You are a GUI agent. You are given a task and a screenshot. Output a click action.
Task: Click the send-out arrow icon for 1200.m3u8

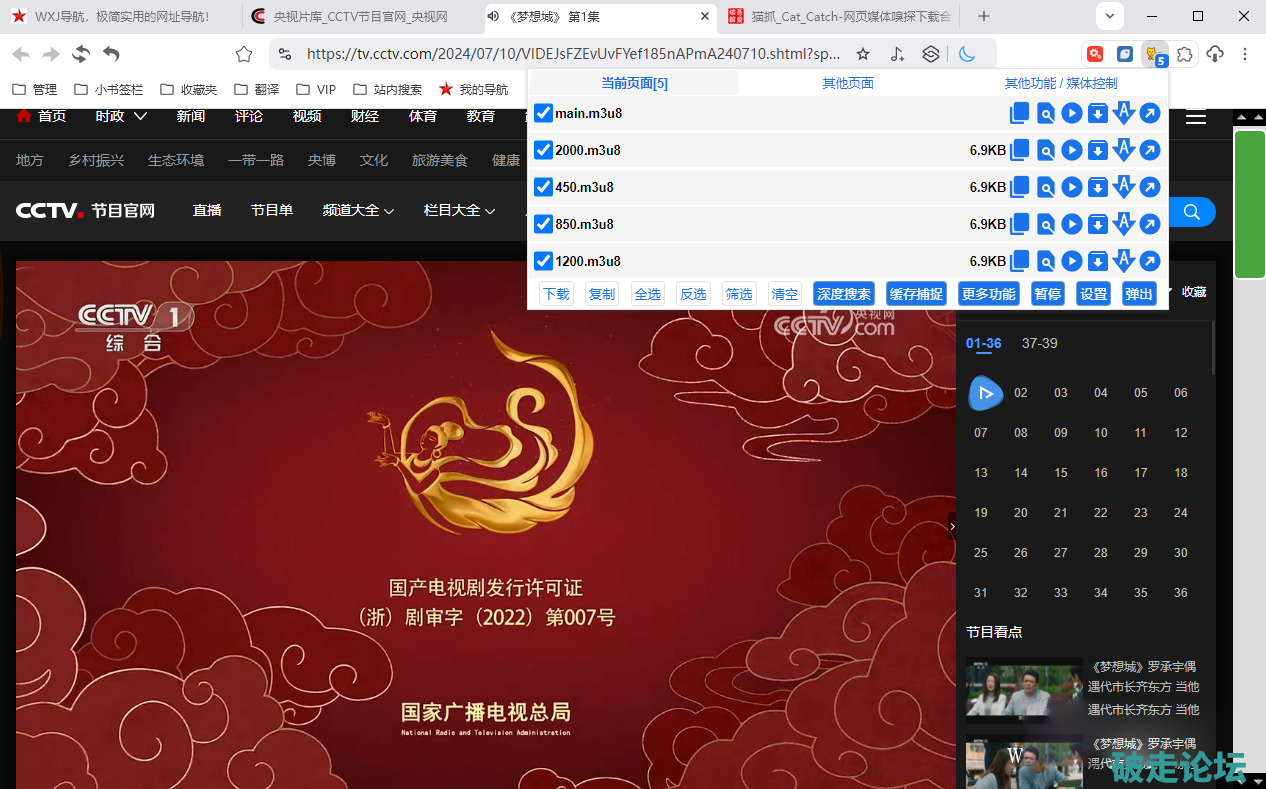pyautogui.click(x=1150, y=262)
